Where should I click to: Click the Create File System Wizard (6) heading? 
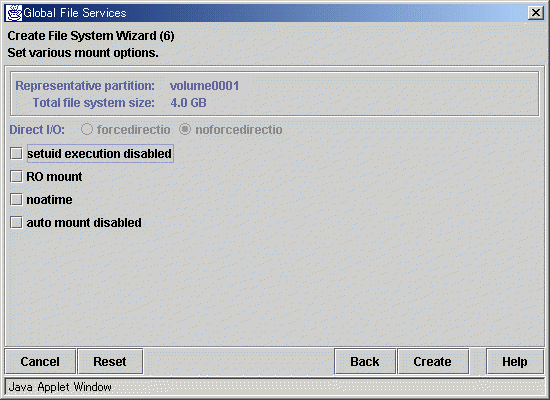click(91, 36)
